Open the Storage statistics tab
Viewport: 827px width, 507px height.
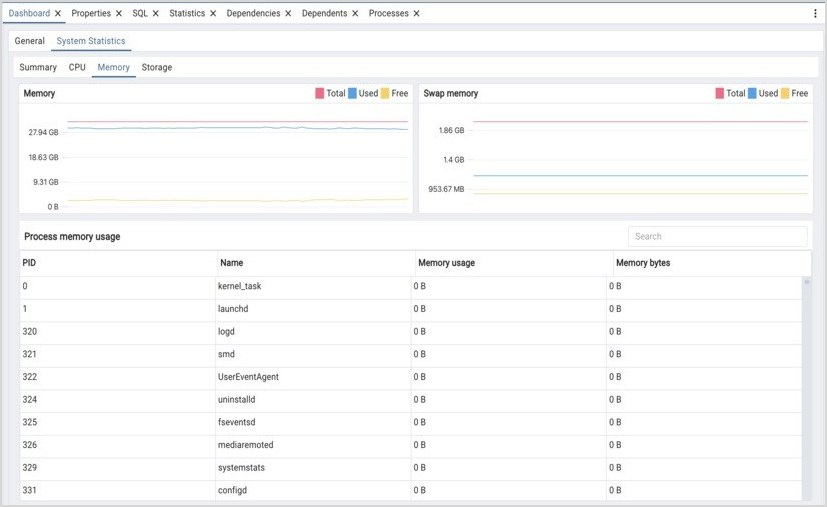[x=157, y=67]
